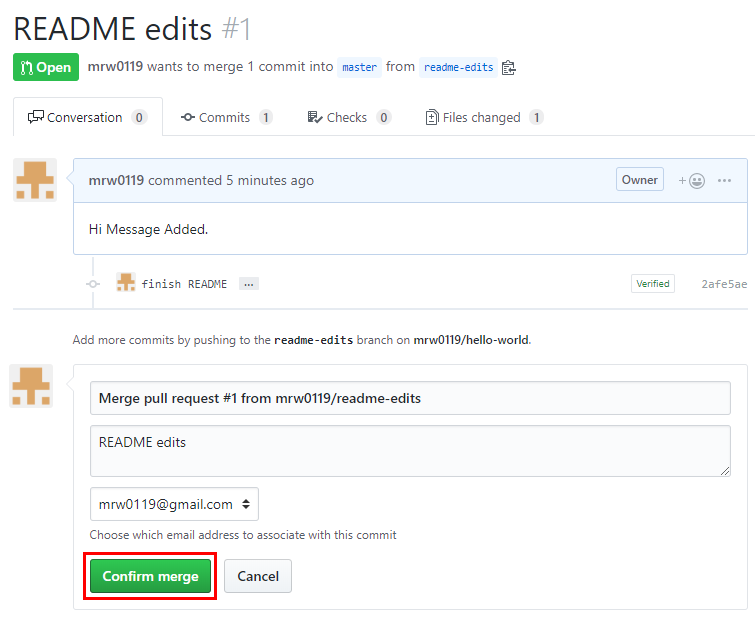
Task: Open the Conversation tab
Action: (88, 117)
